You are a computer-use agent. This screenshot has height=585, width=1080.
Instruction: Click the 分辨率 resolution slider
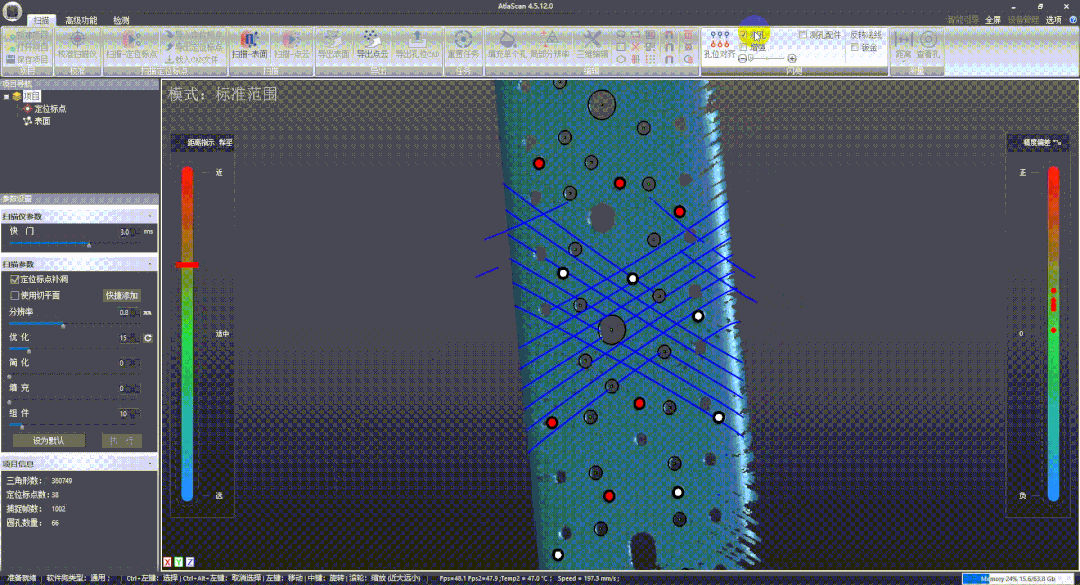[63, 324]
